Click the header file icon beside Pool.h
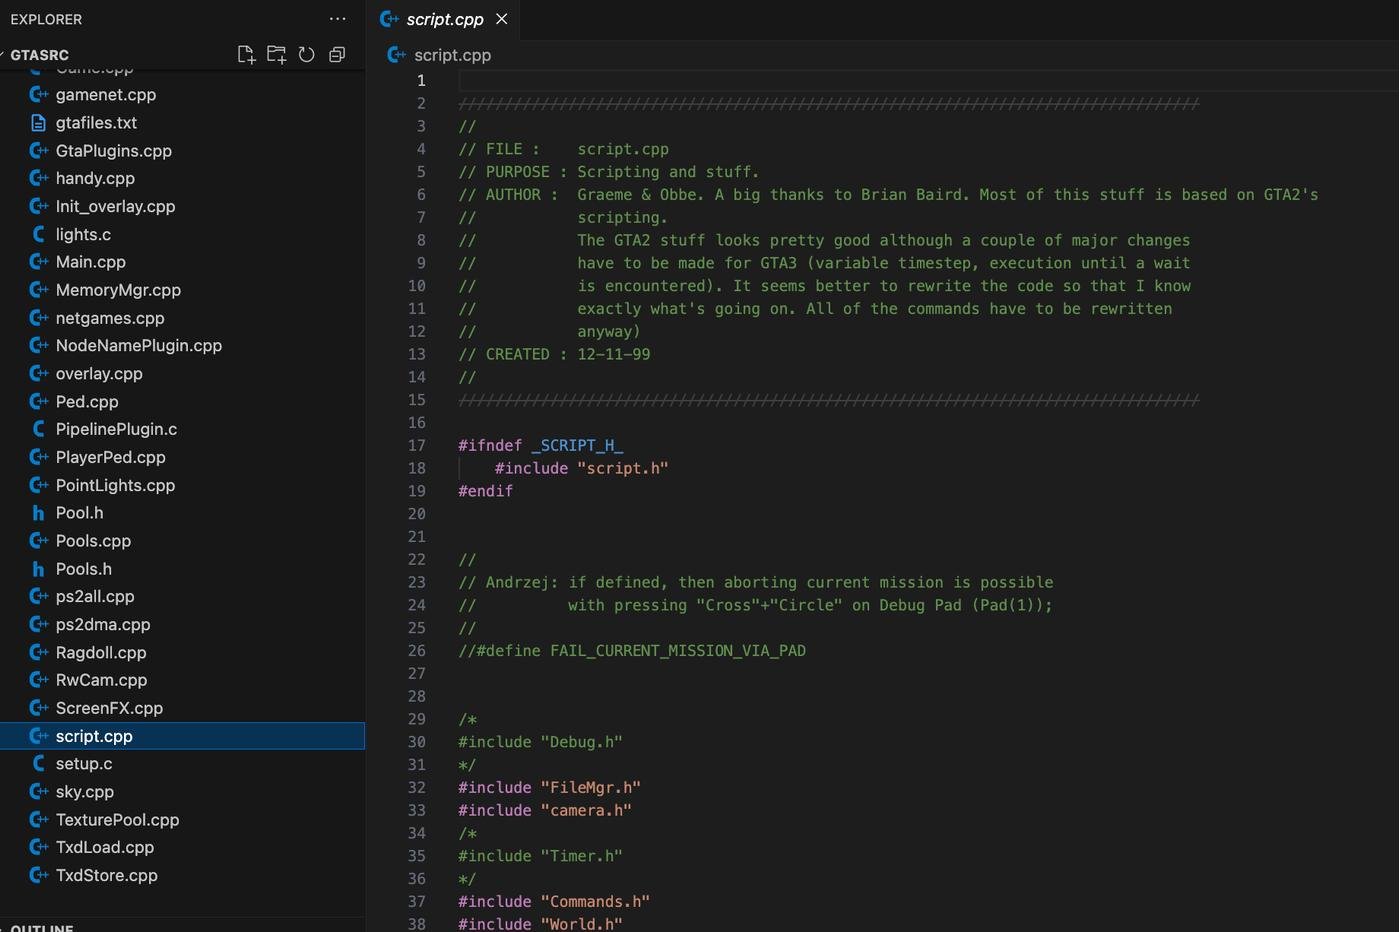1400x932 pixels. 39,513
